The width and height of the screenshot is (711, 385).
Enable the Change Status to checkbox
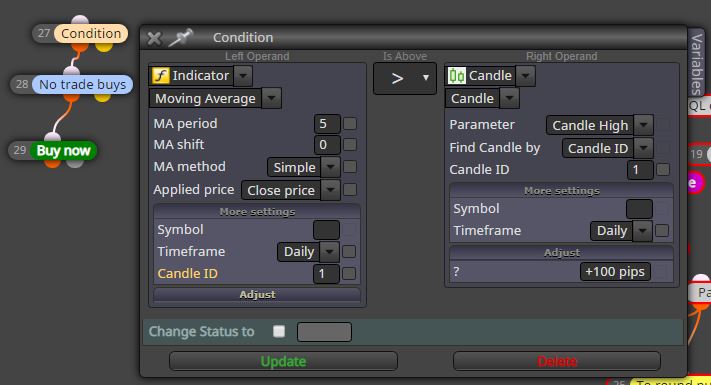279,331
